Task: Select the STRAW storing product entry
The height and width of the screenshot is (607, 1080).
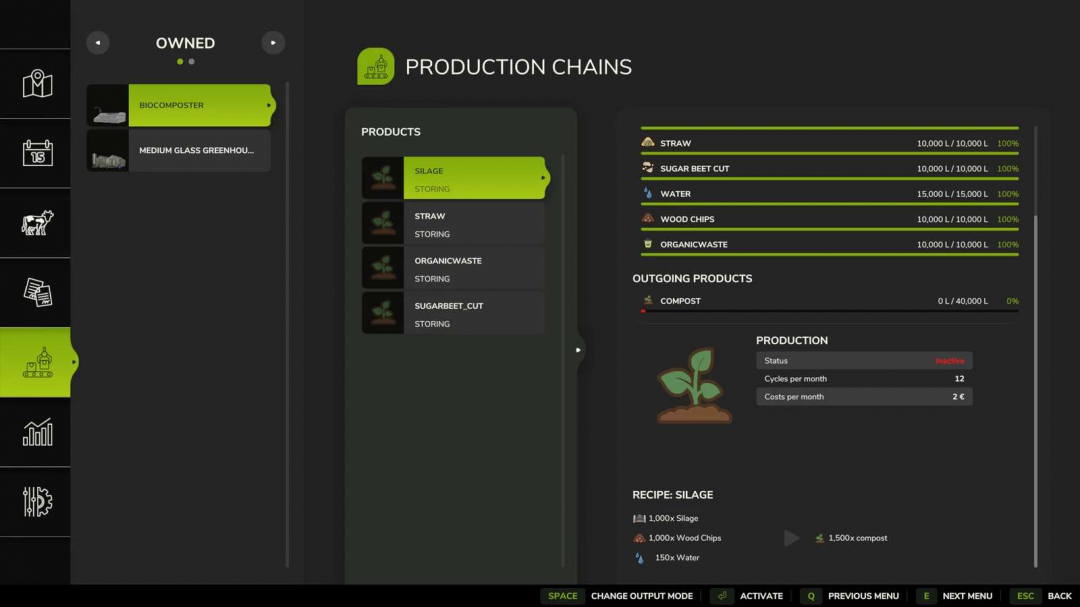Action: point(460,224)
